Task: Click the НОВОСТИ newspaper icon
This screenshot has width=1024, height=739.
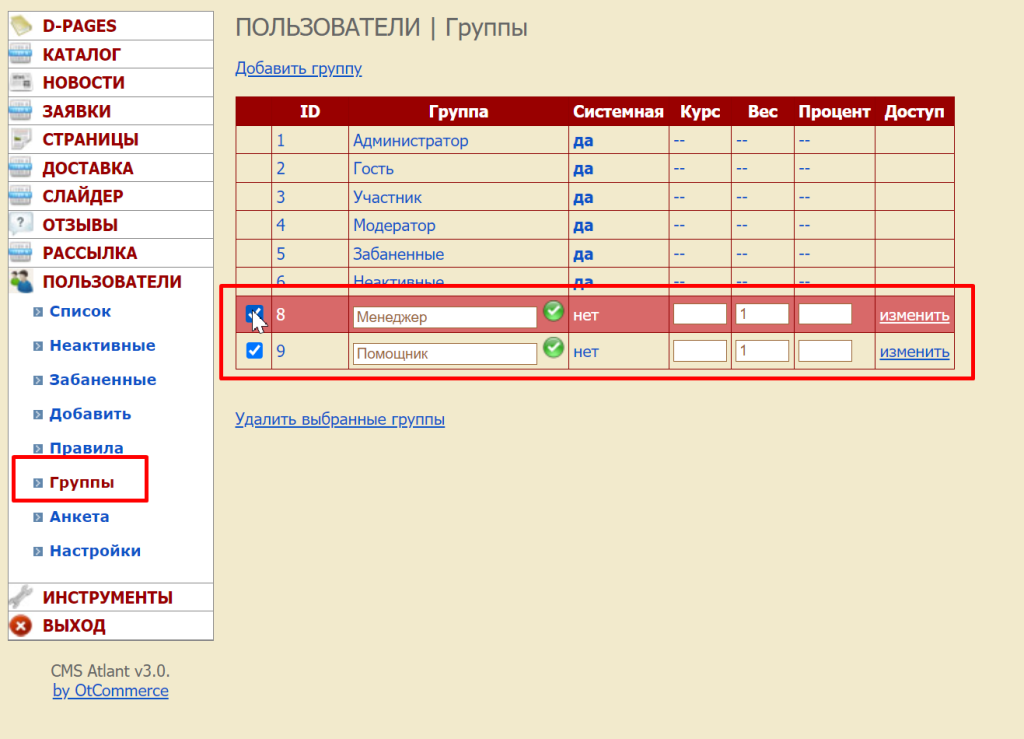Action: 21,82
